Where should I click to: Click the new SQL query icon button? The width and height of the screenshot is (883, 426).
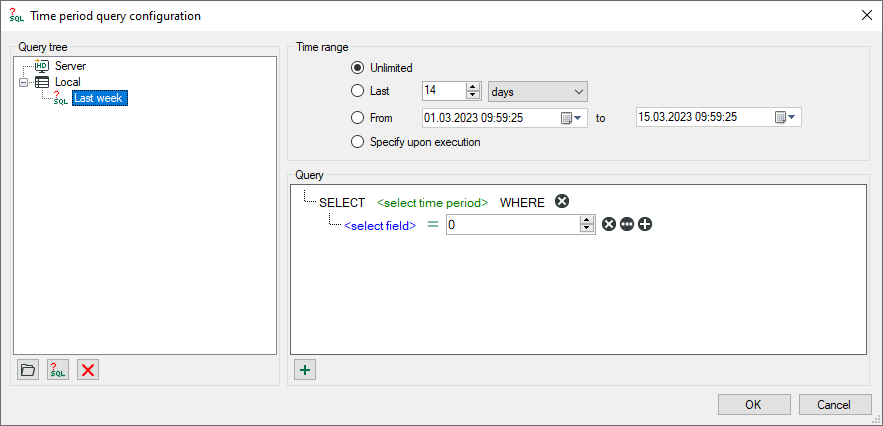pyautogui.click(x=58, y=370)
